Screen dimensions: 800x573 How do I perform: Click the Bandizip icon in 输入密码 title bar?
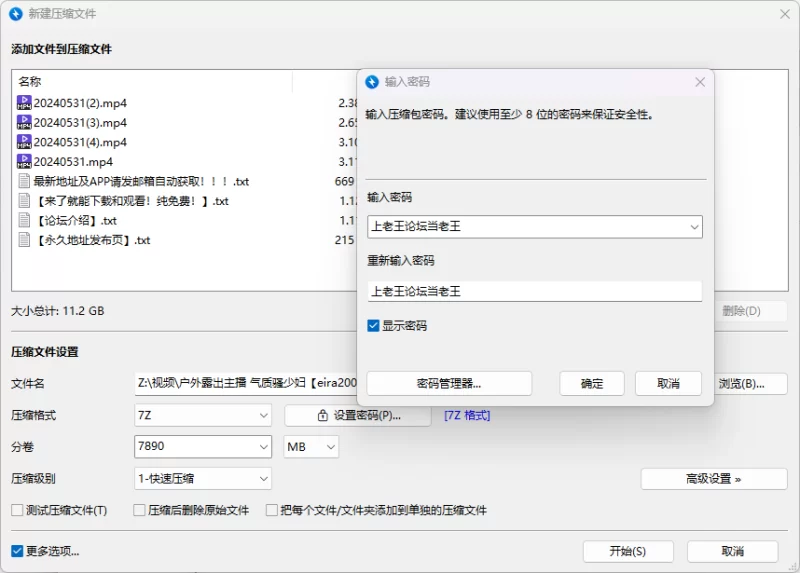[x=373, y=82]
